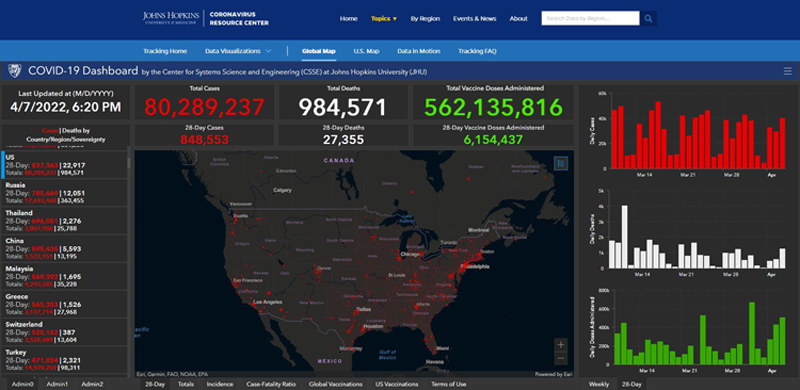
Task: Select the Incidence map tab
Action: point(220,384)
